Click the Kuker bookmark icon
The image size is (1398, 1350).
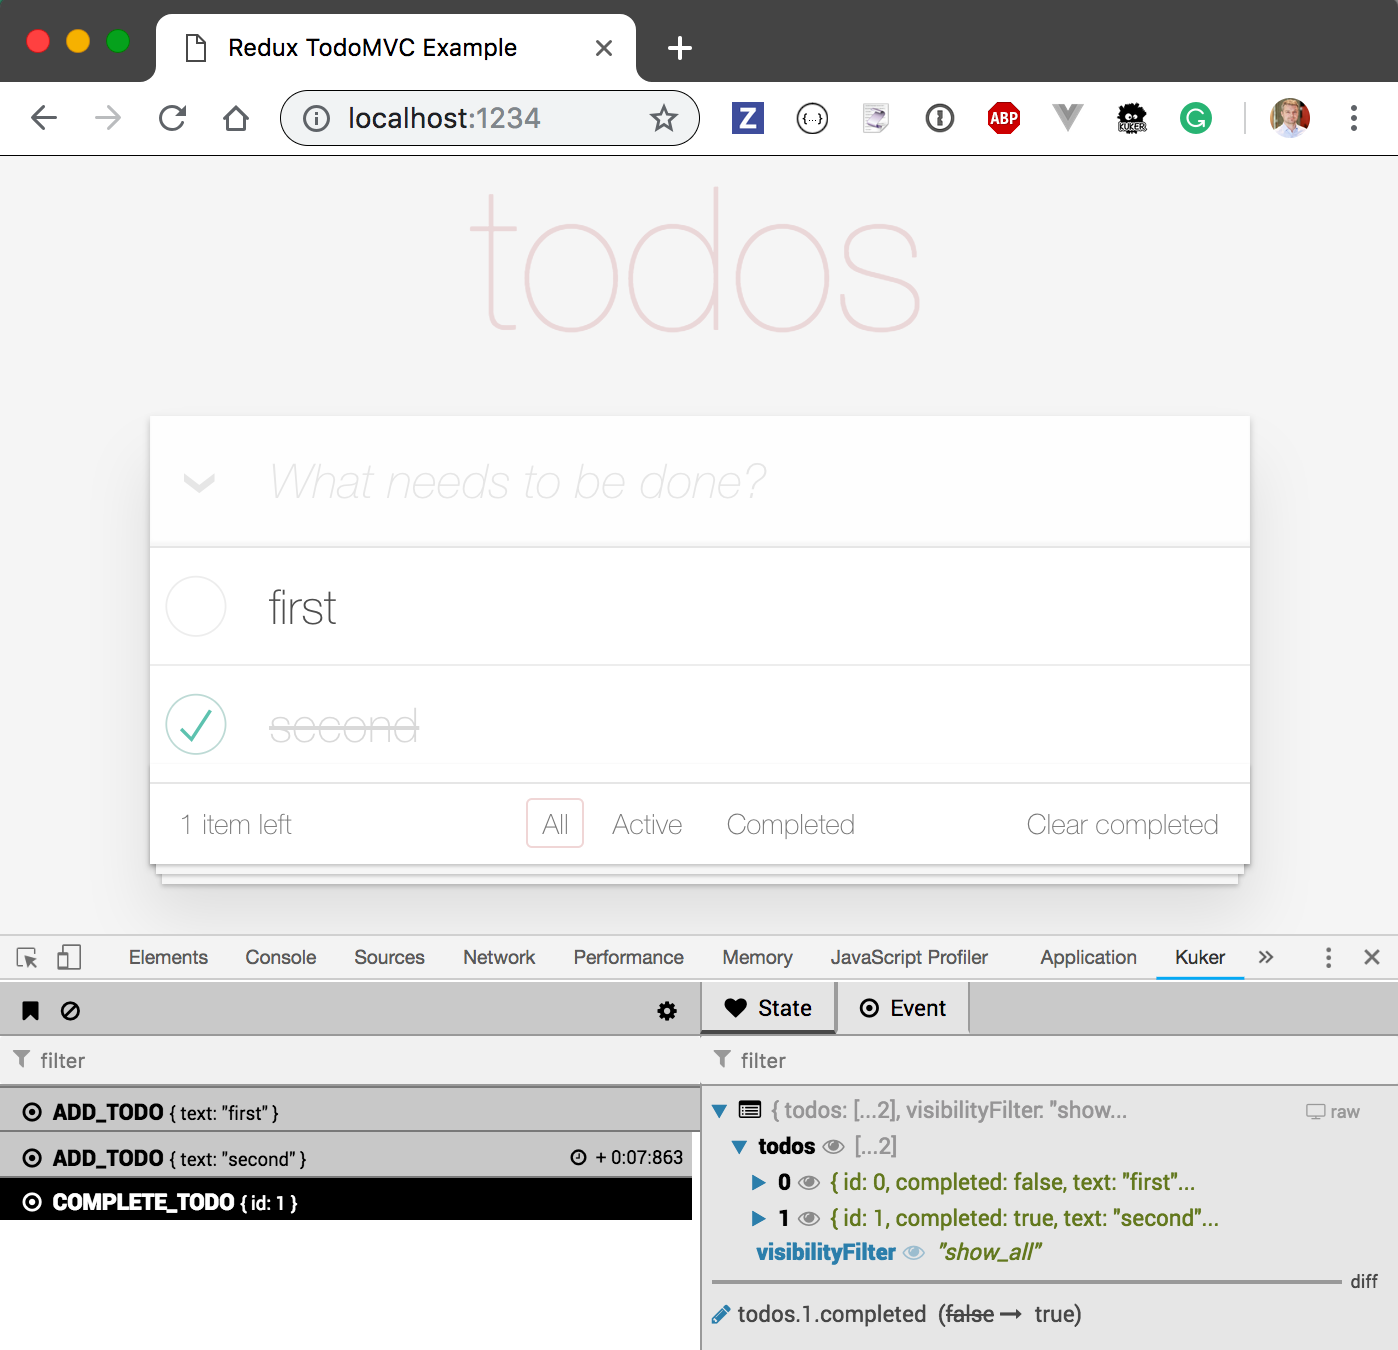(30, 1011)
